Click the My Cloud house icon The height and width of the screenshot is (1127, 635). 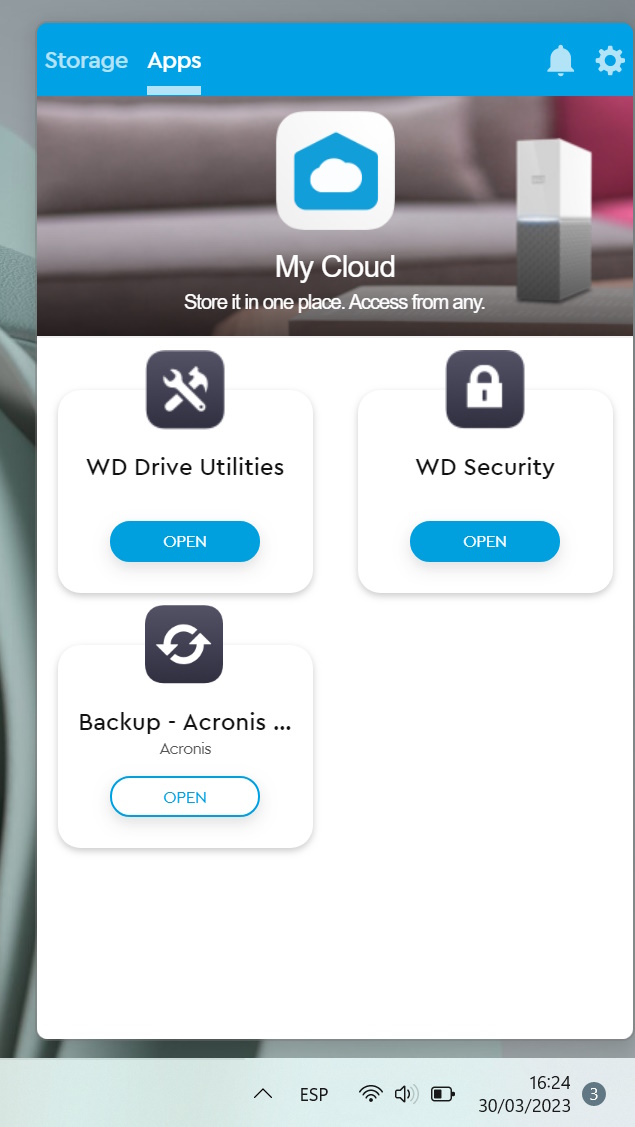335,170
